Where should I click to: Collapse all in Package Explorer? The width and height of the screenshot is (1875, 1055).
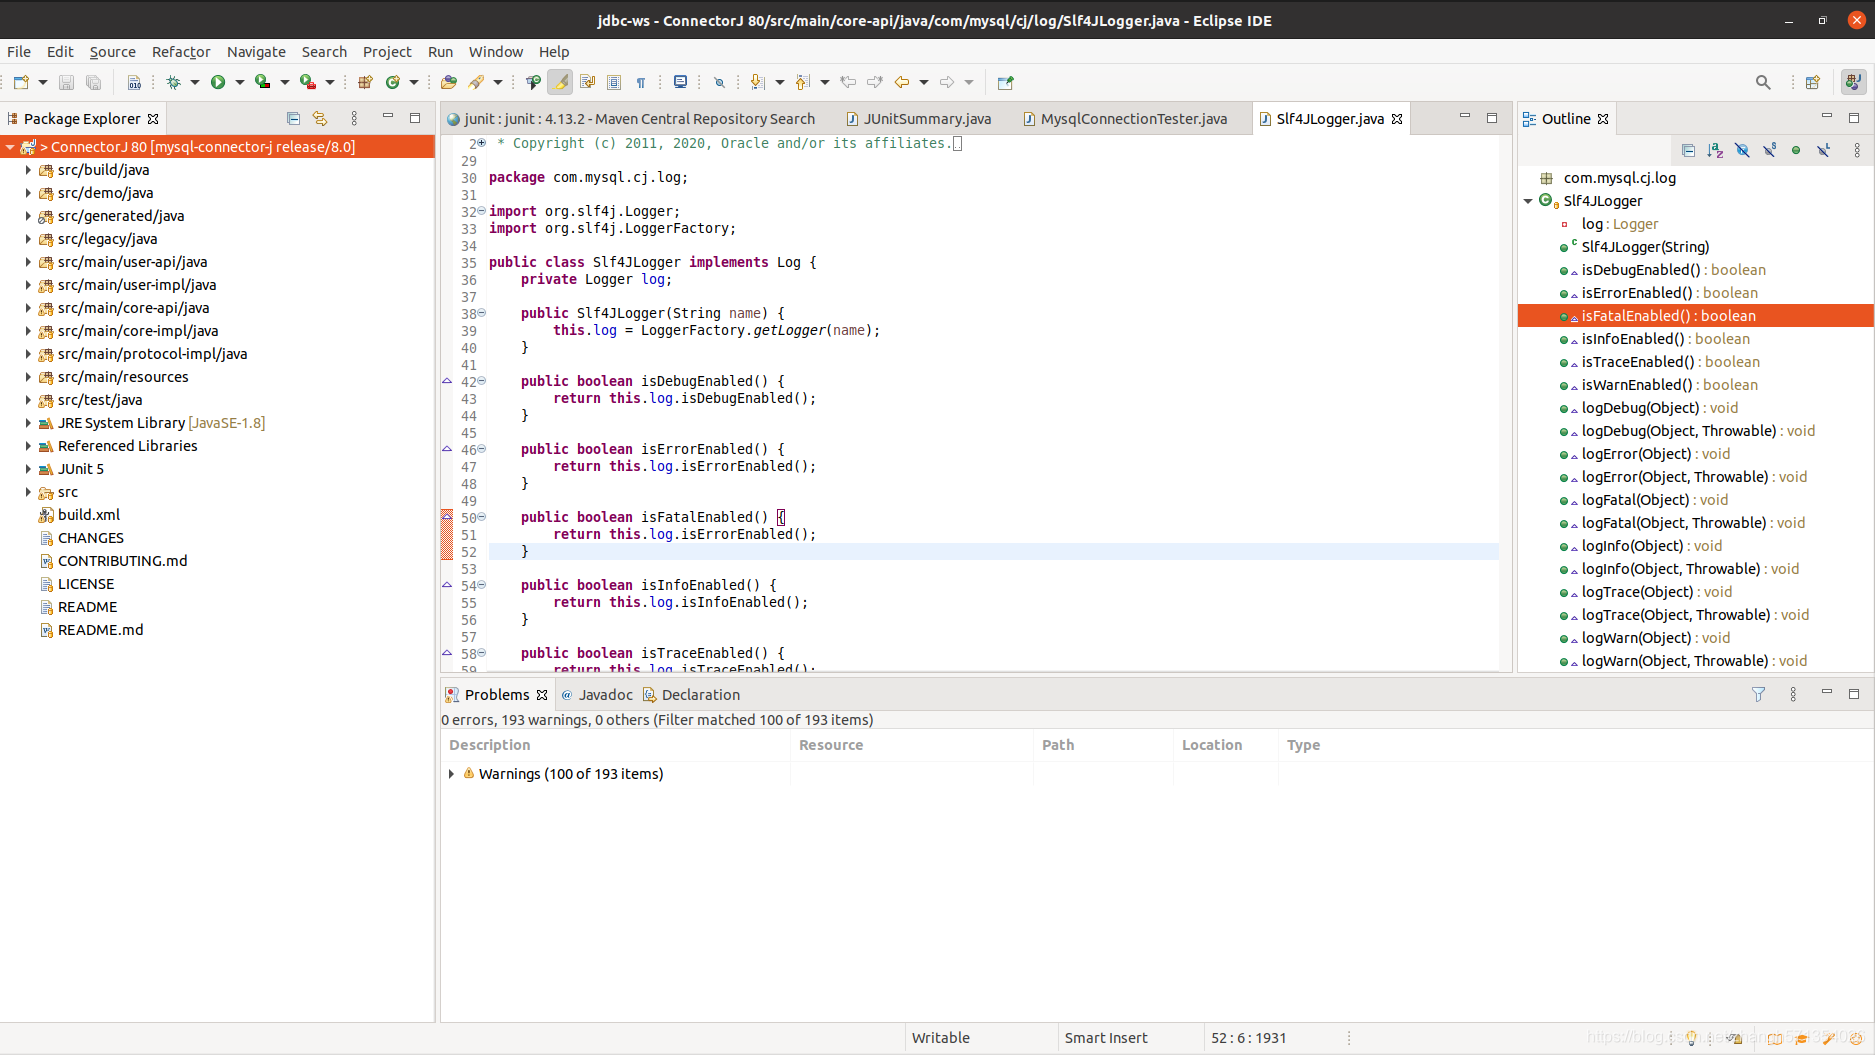point(293,118)
